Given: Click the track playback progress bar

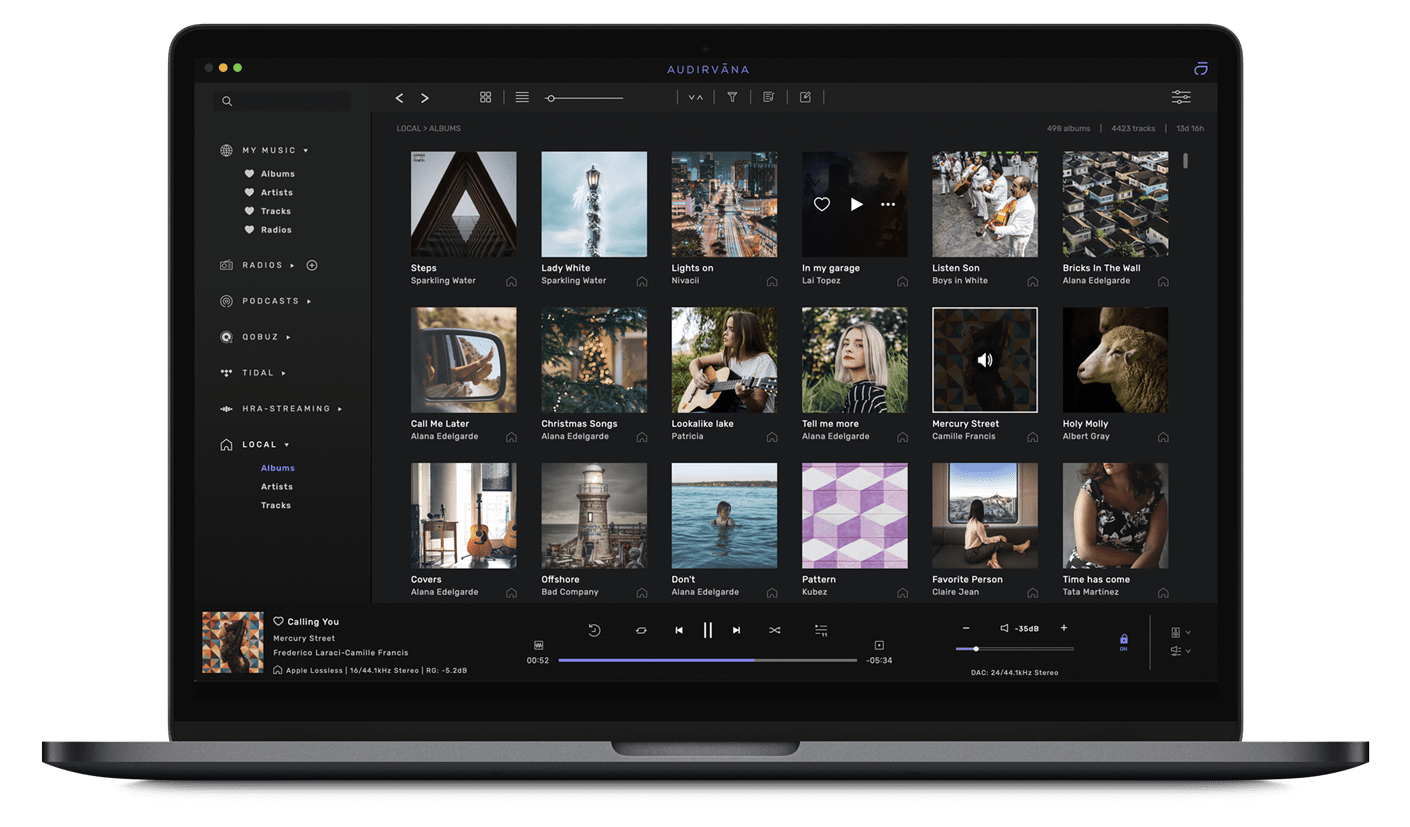Looking at the screenshot, I should 707,660.
